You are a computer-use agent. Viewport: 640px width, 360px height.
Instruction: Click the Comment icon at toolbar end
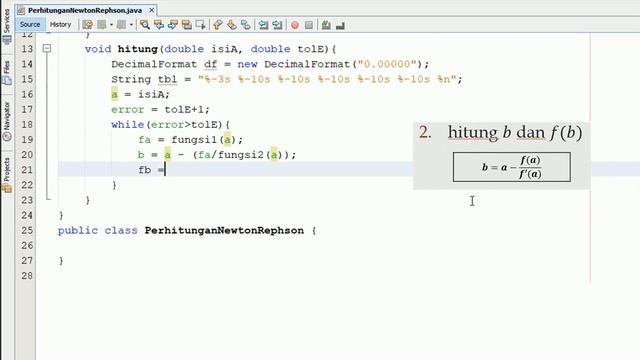[340, 25]
